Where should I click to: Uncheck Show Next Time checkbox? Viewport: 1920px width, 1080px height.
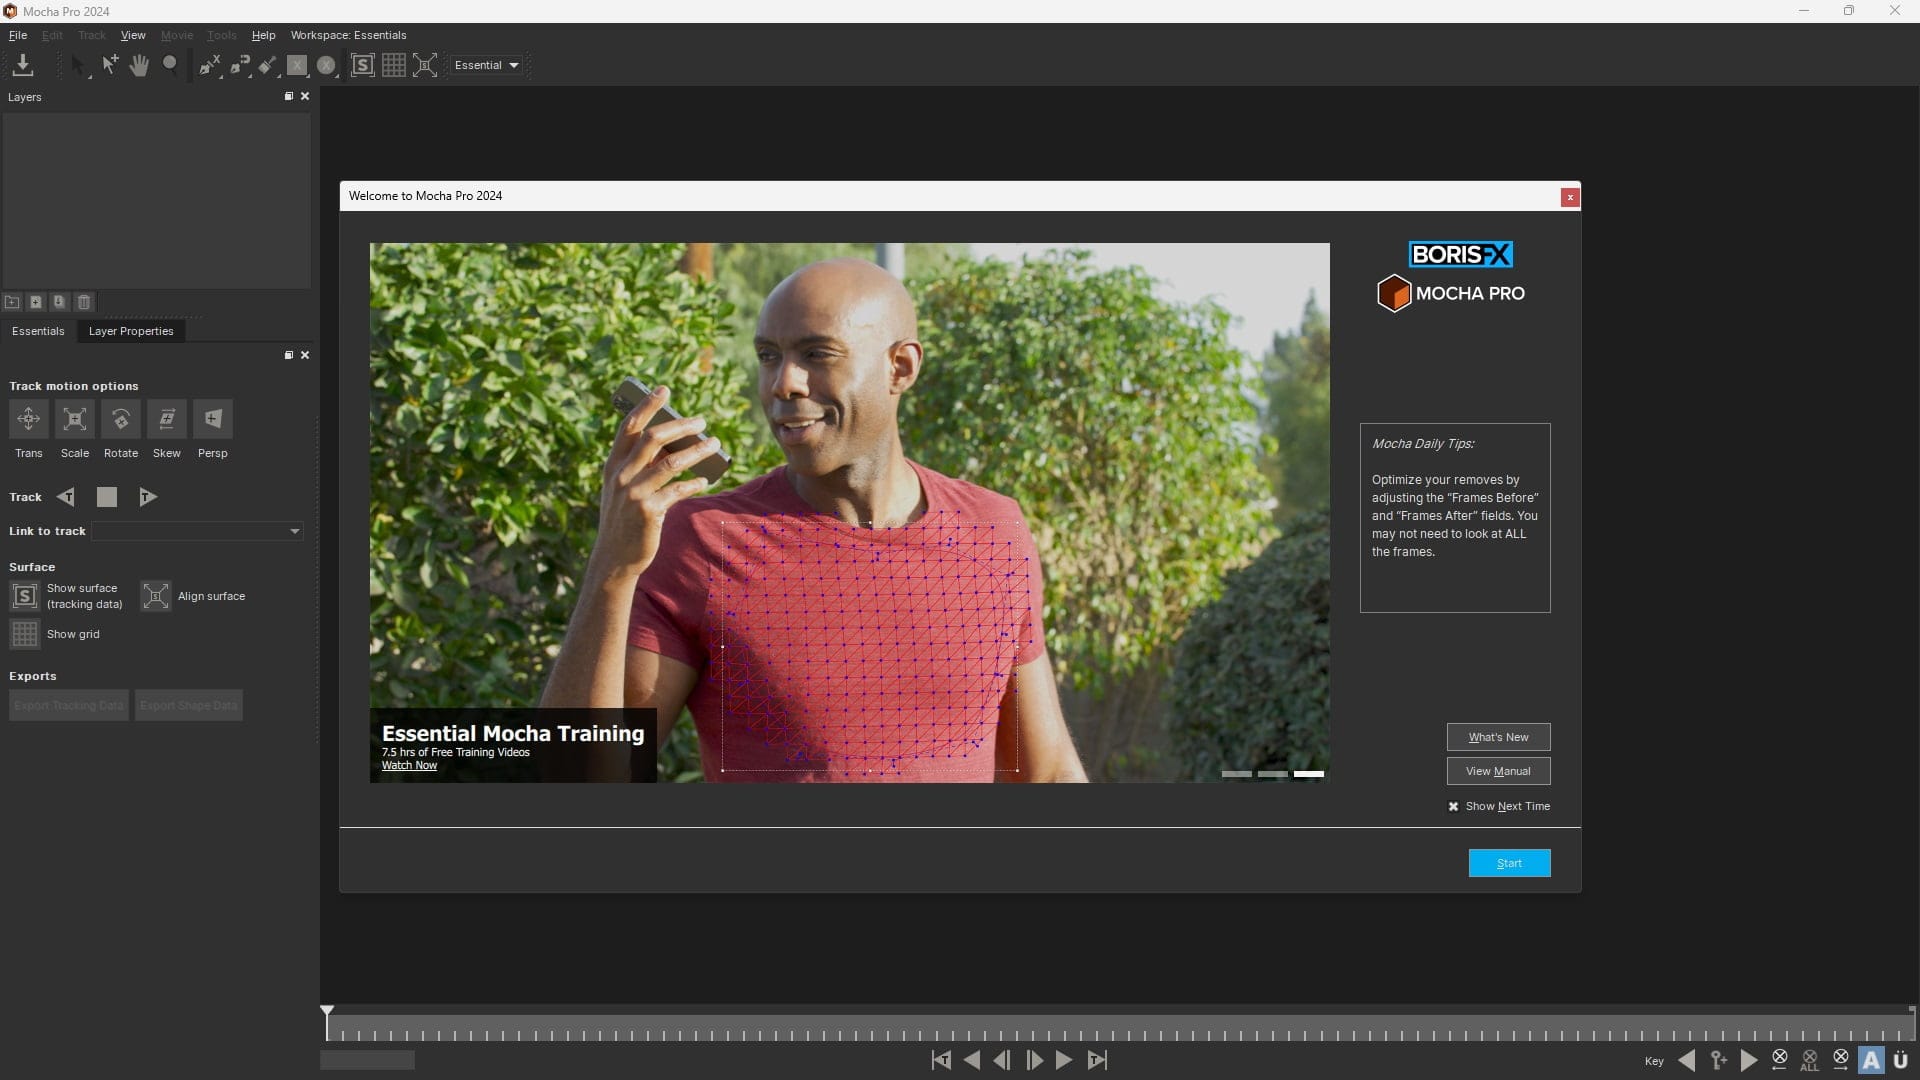pos(1453,806)
